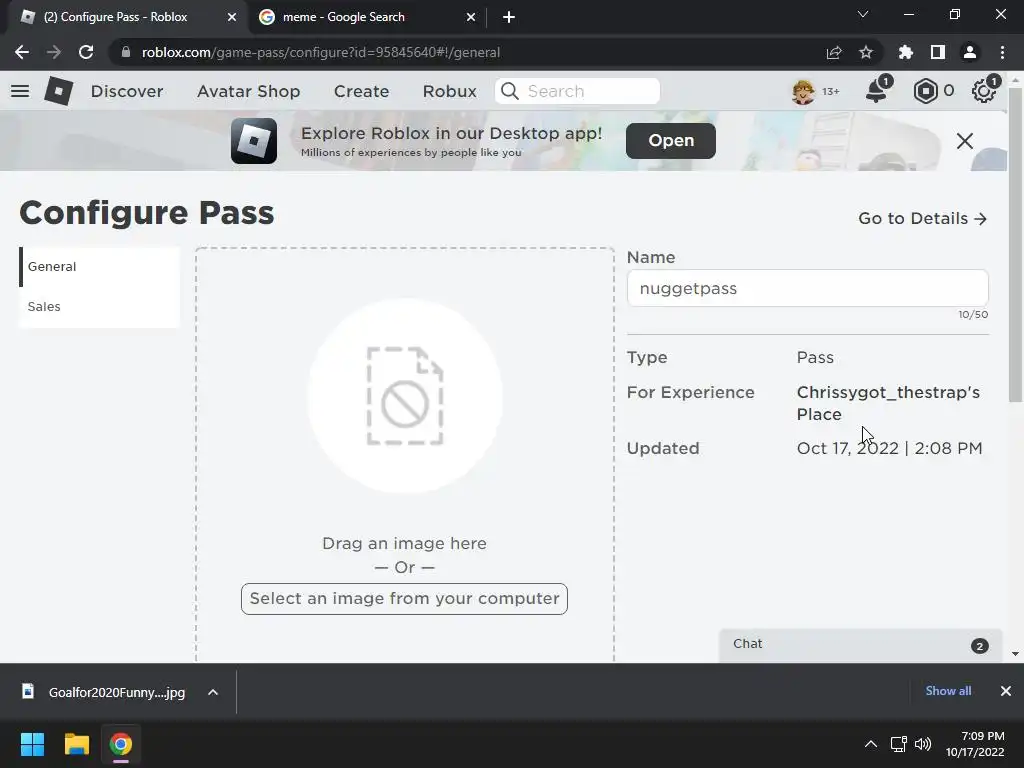Open the Discover menu
The image size is (1024, 768).
pos(127,91)
